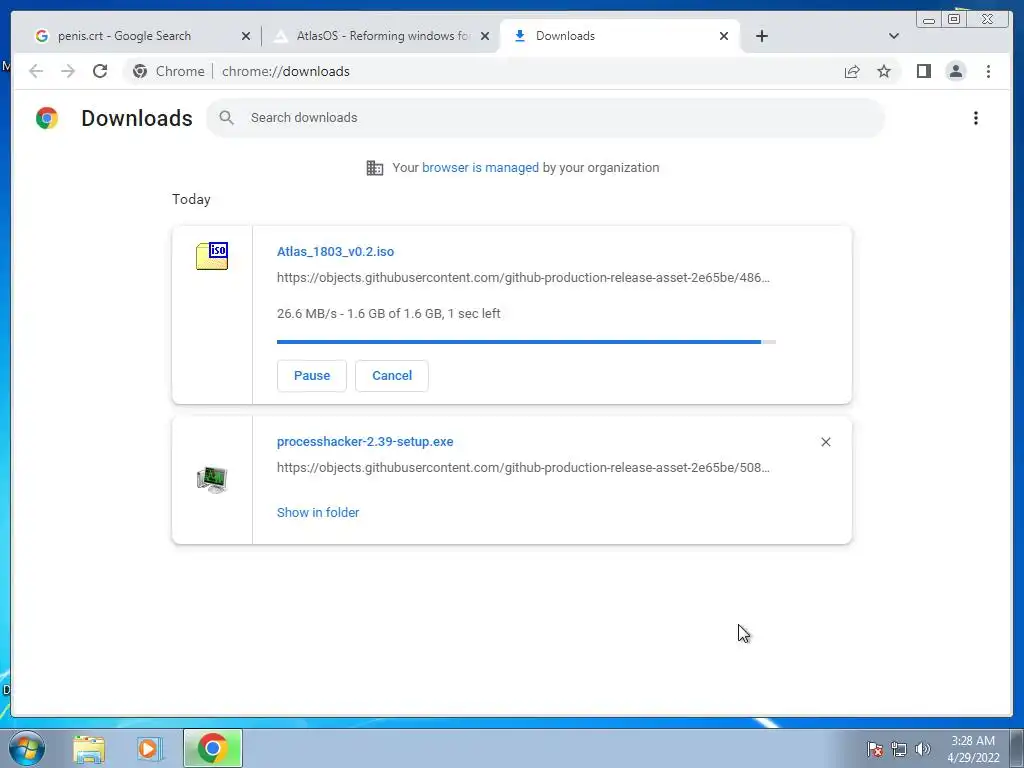Click the managed organization building icon
The width and height of the screenshot is (1024, 768).
(x=375, y=168)
